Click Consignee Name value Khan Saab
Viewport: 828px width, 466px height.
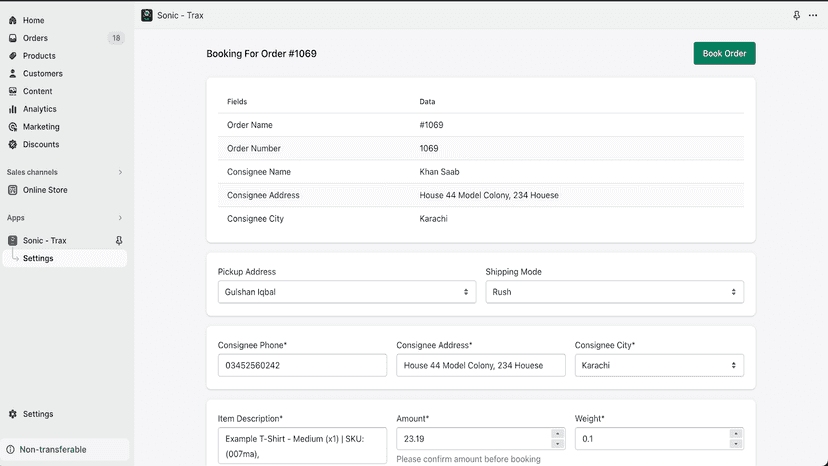point(439,172)
